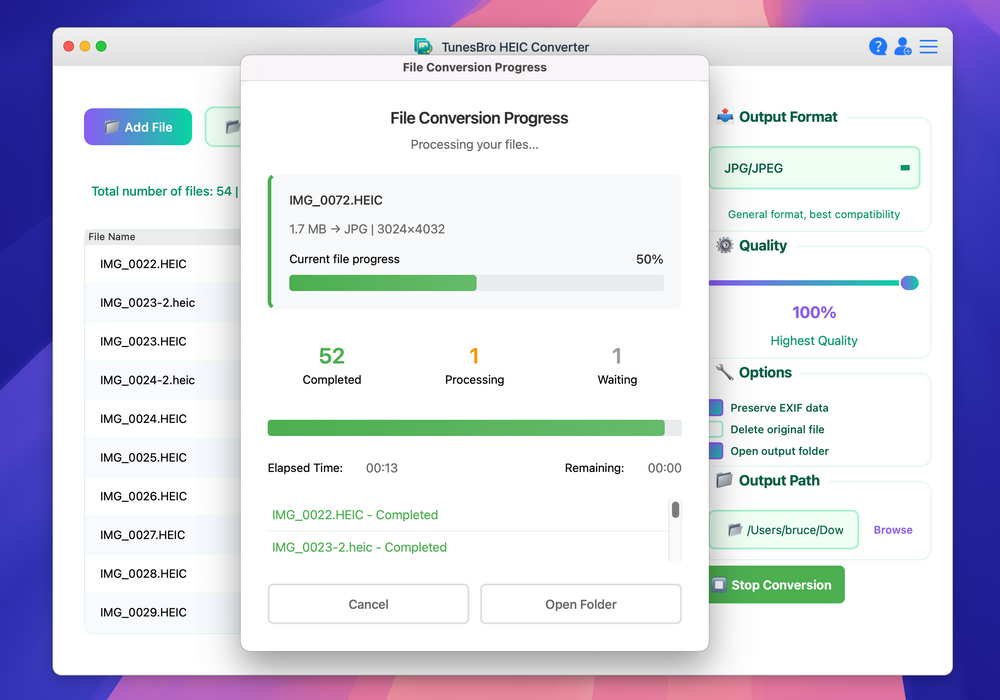Click folder icon inside output path field
This screenshot has height=700, width=1000.
735,530
